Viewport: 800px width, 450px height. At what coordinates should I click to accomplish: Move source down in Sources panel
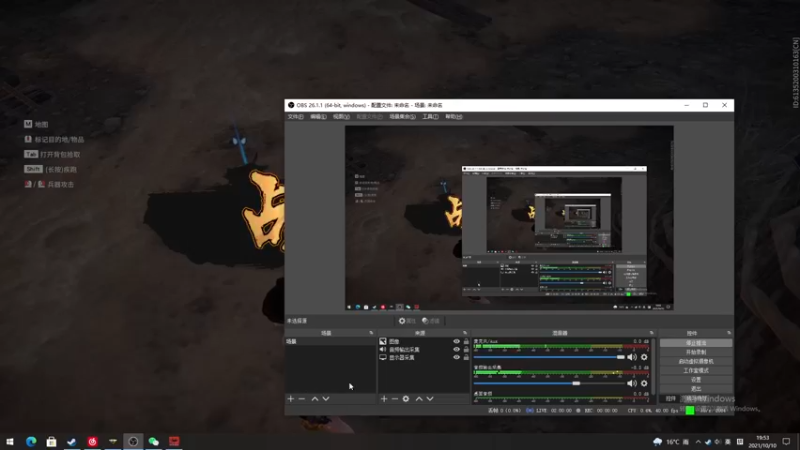pyautogui.click(x=430, y=398)
